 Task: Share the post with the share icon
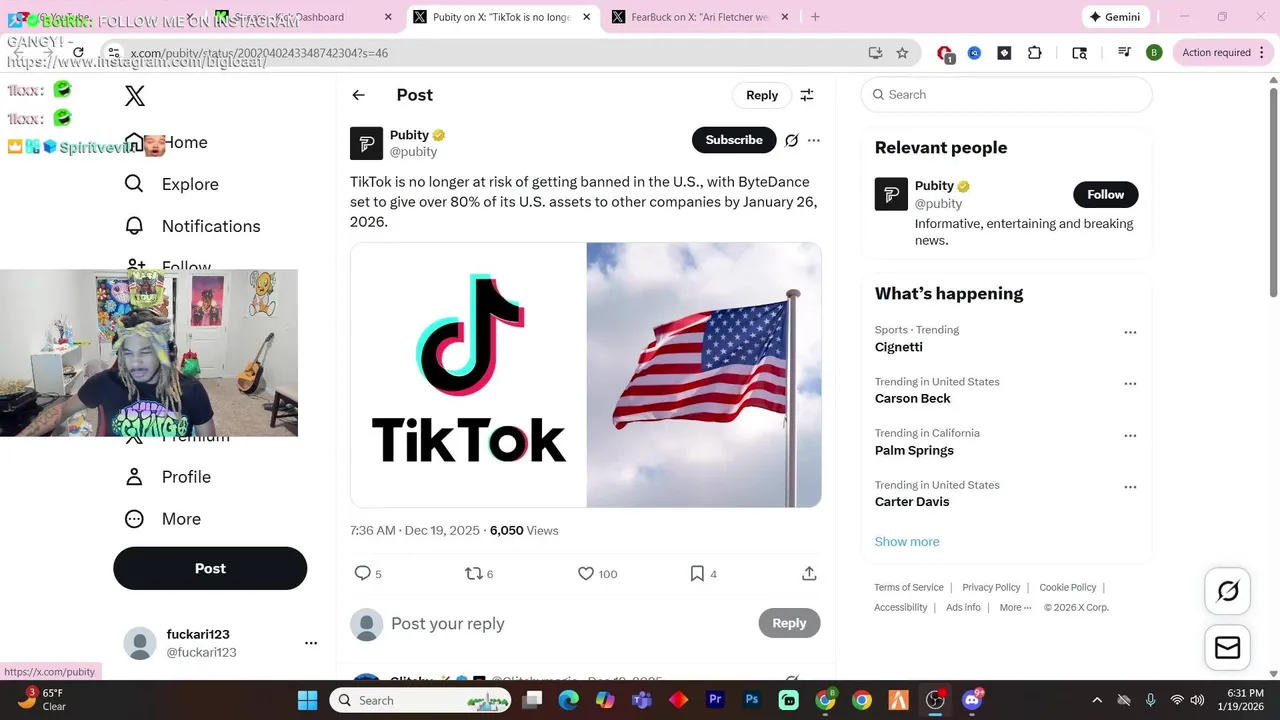coord(809,573)
